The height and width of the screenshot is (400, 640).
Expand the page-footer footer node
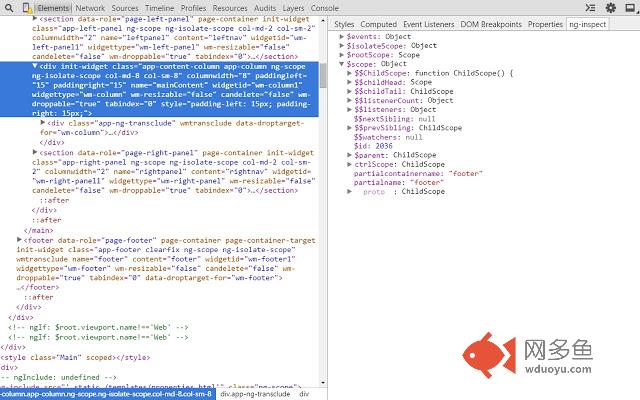[x=19, y=240]
